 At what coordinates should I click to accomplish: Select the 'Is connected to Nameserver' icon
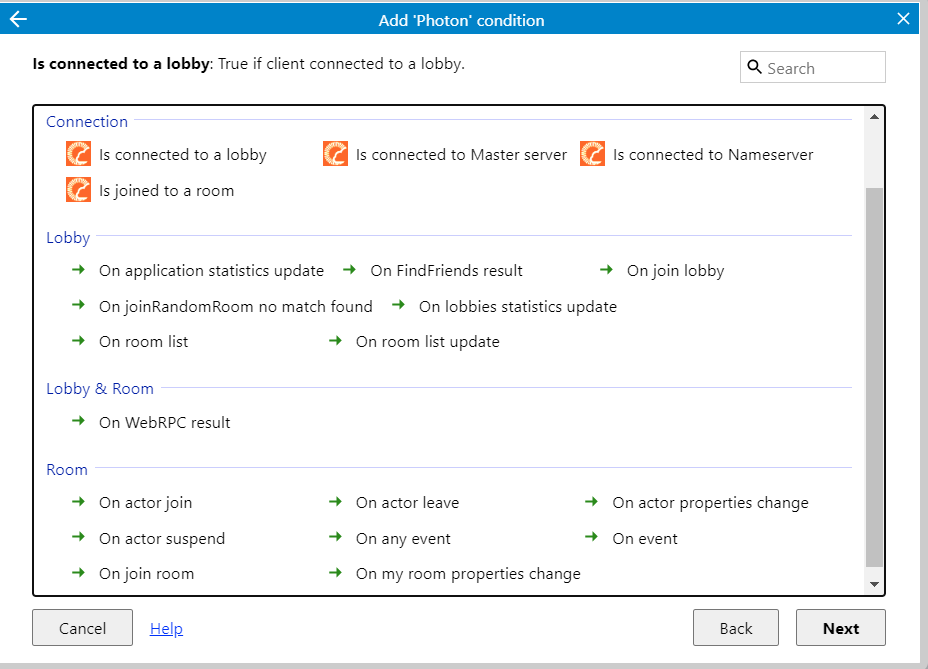point(592,154)
